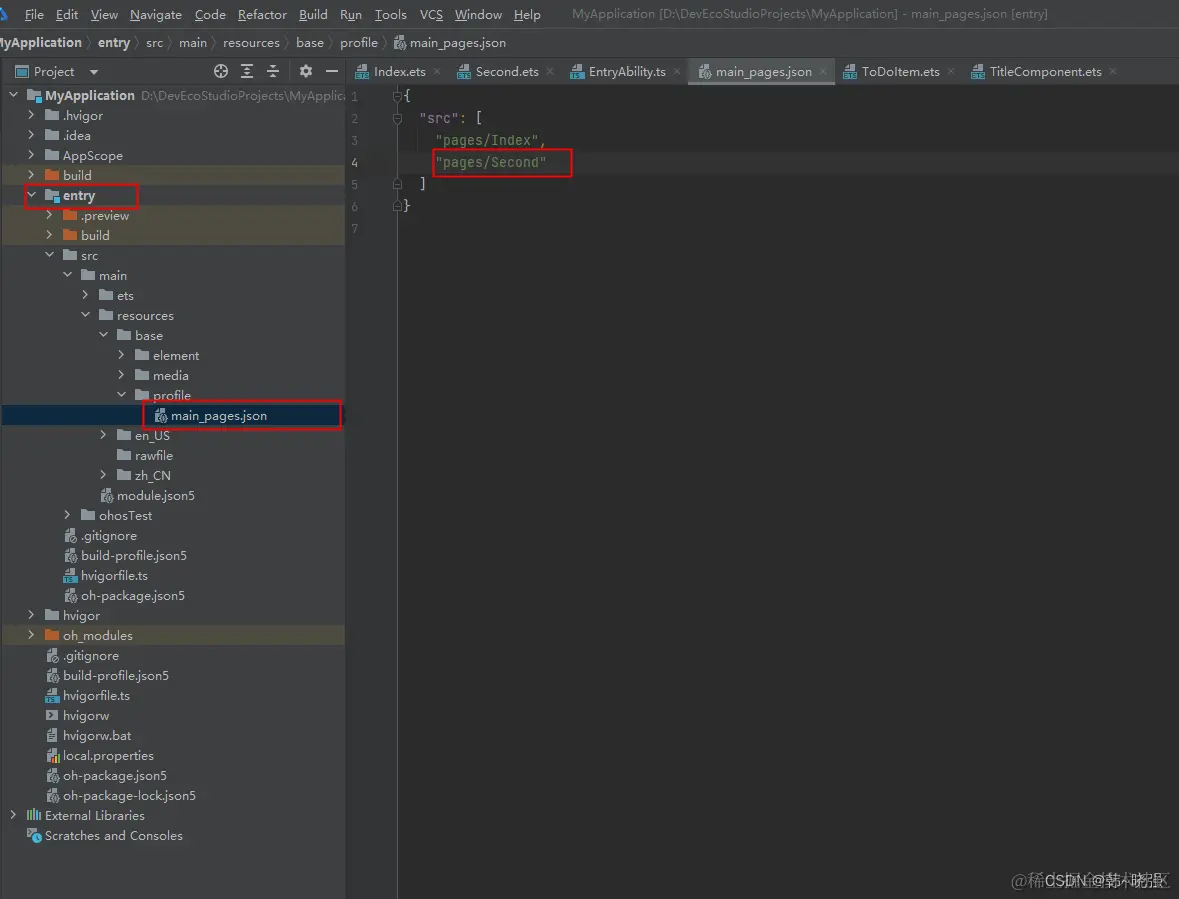Select entry oh-package.json5 file
This screenshot has width=1179, height=899.
(x=132, y=595)
